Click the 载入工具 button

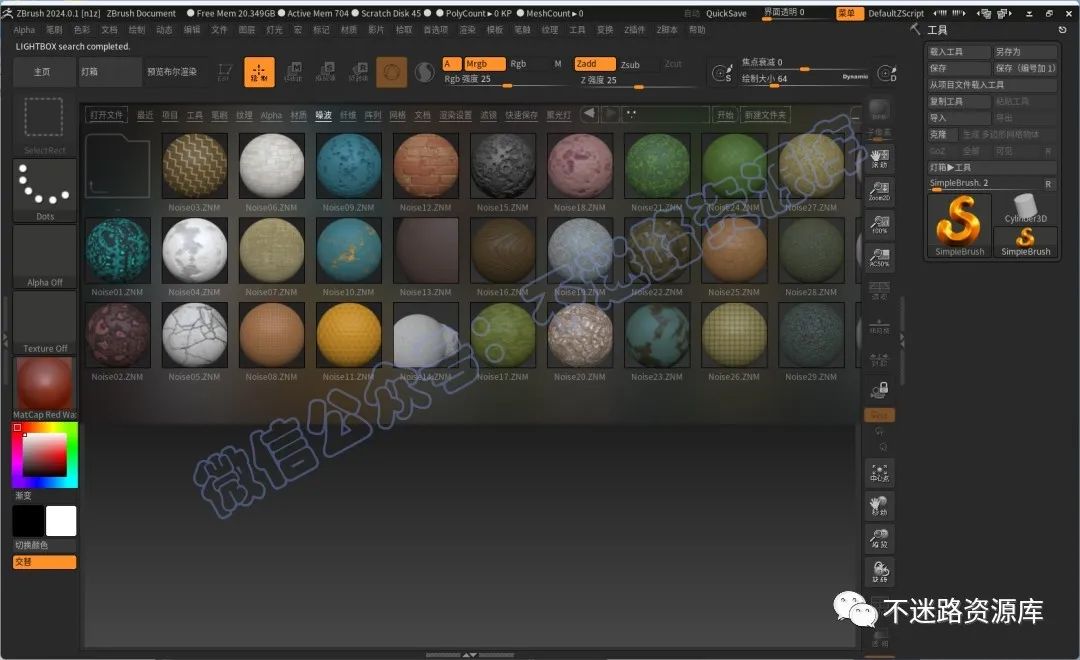coord(958,52)
